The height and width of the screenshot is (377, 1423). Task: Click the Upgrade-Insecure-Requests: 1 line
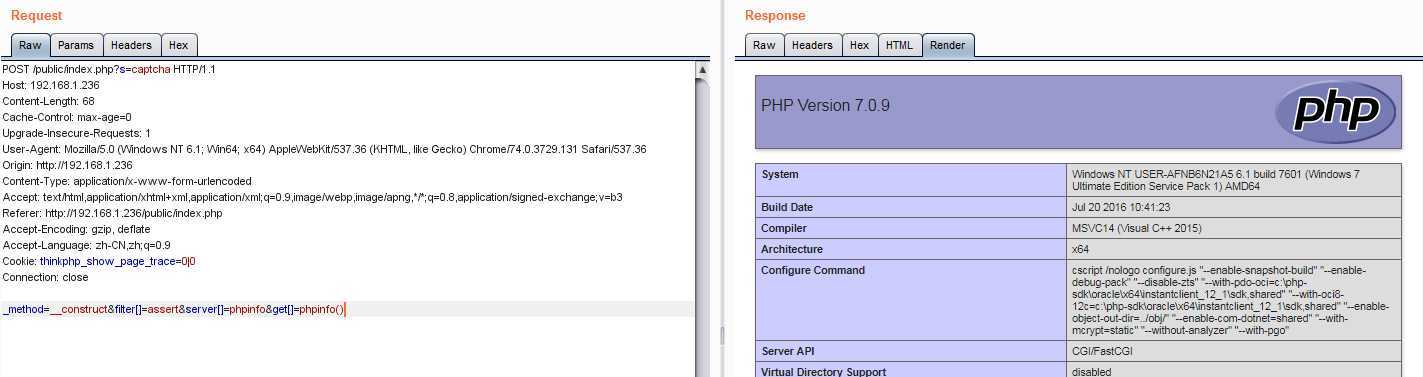(77, 133)
